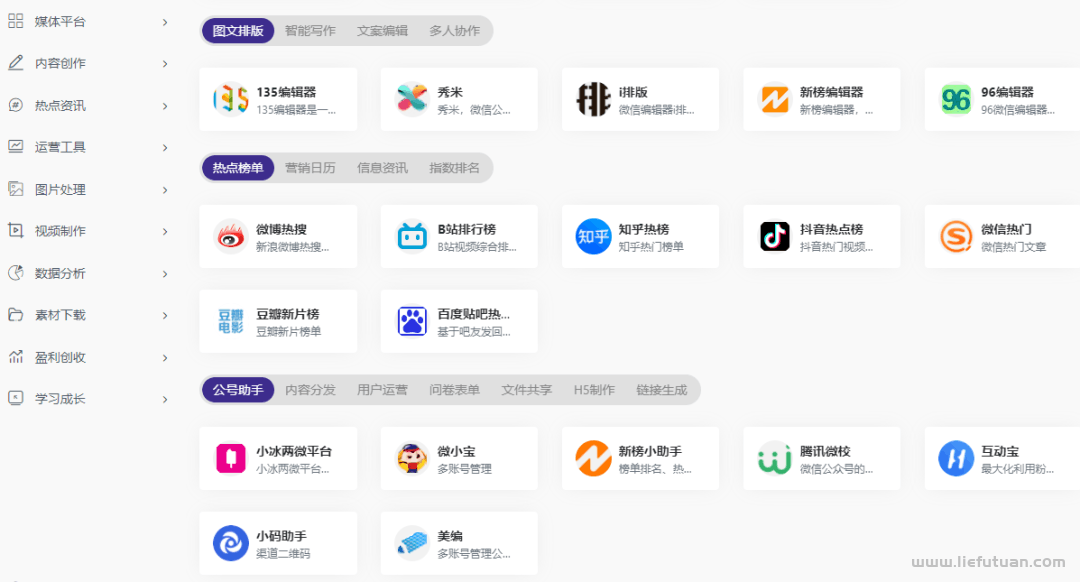
Task: Open the 内容创作 sidebar label
Action: click(60, 63)
